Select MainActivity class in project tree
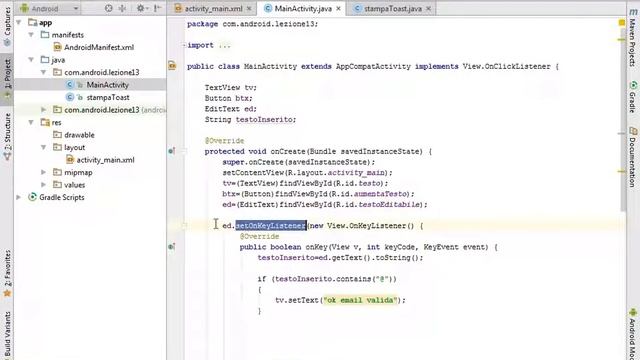The image size is (640, 360). pyautogui.click(x=107, y=85)
